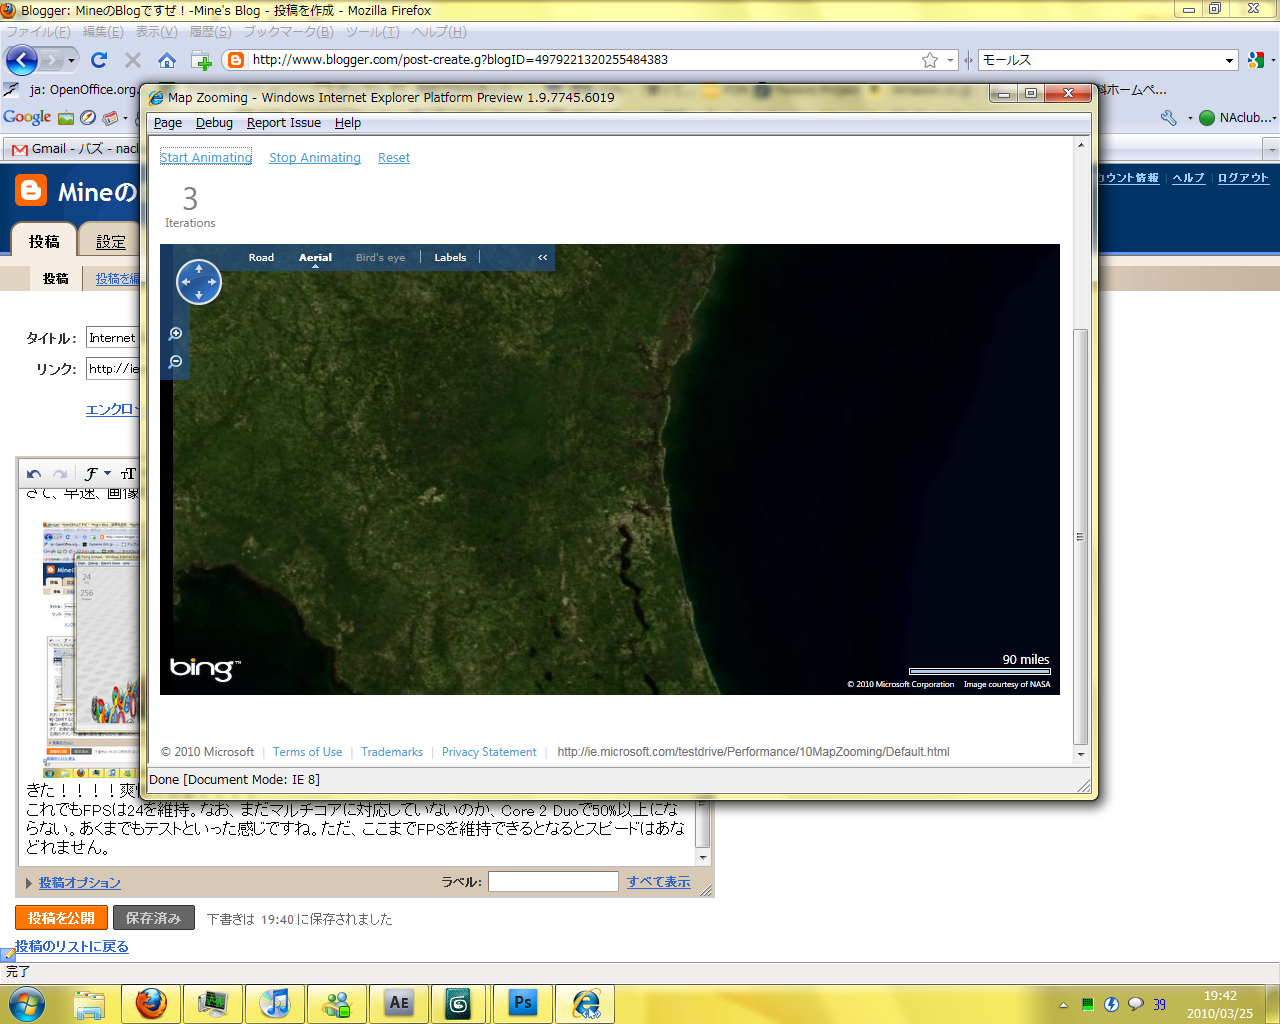Click the Blogger site icon in the address bar

pos(236,60)
